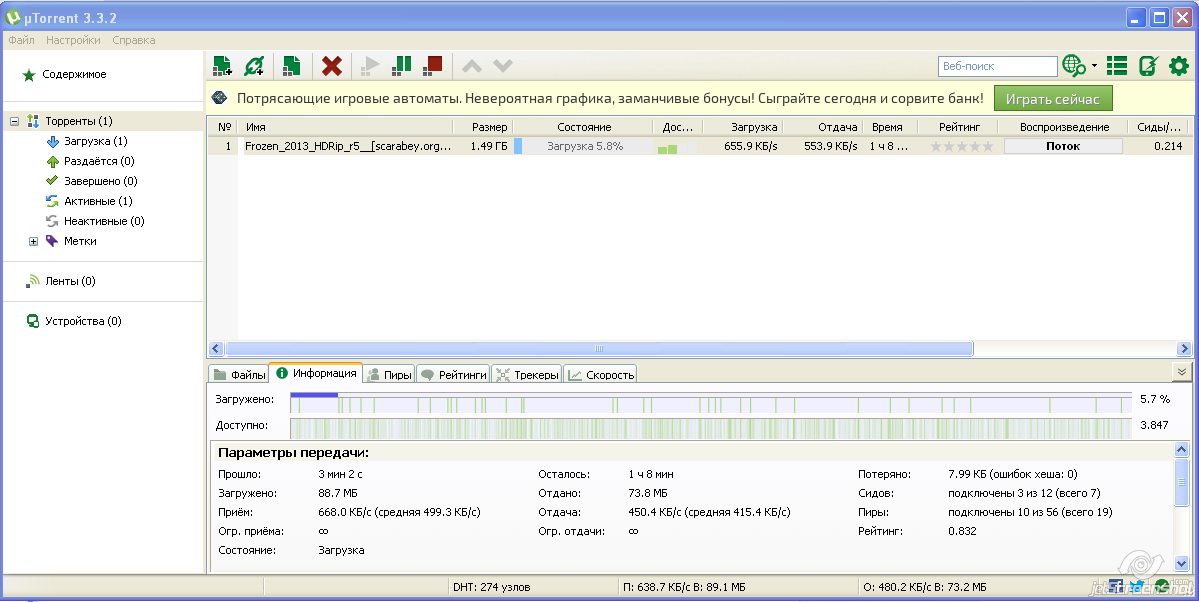
Task: Select the Frozen_2013_HDRip torrent row
Action: (x=700, y=145)
